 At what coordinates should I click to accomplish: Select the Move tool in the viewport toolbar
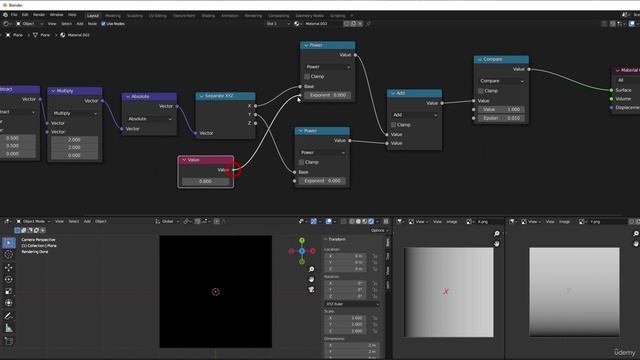[x=9, y=268]
